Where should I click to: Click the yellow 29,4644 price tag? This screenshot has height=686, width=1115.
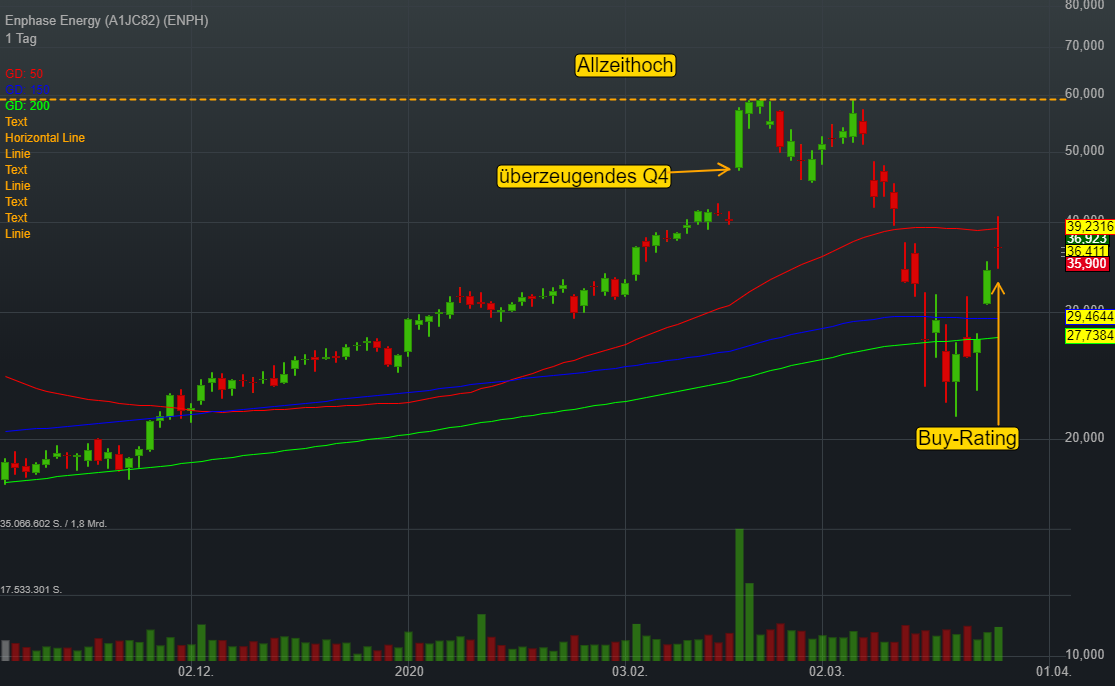coord(1089,317)
